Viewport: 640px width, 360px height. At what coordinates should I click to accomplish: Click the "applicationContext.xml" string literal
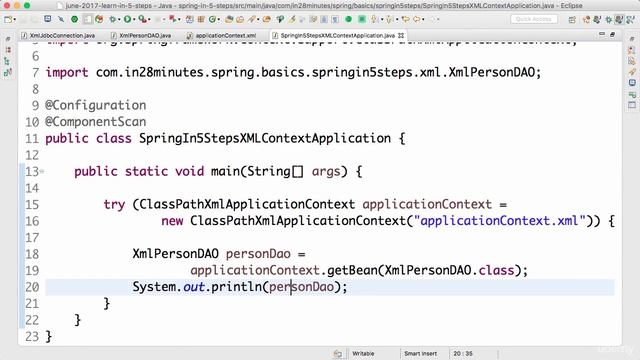tap(500, 221)
